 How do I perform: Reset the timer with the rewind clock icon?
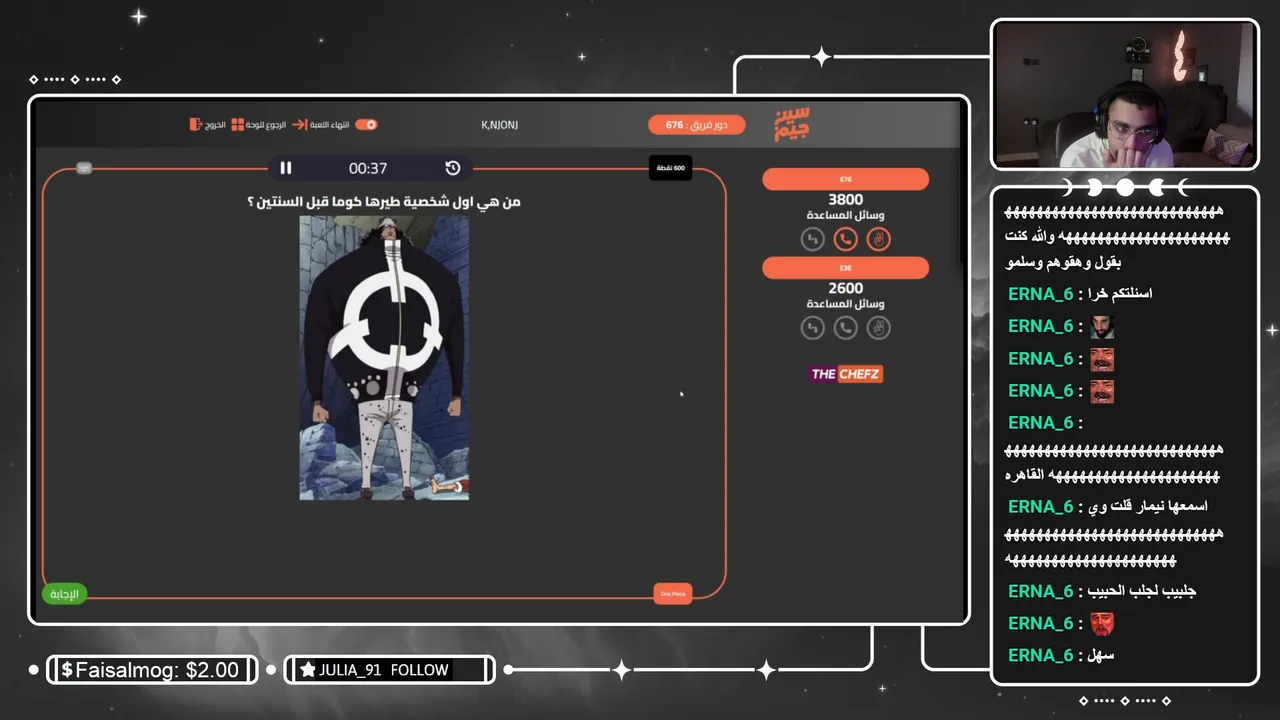(453, 168)
